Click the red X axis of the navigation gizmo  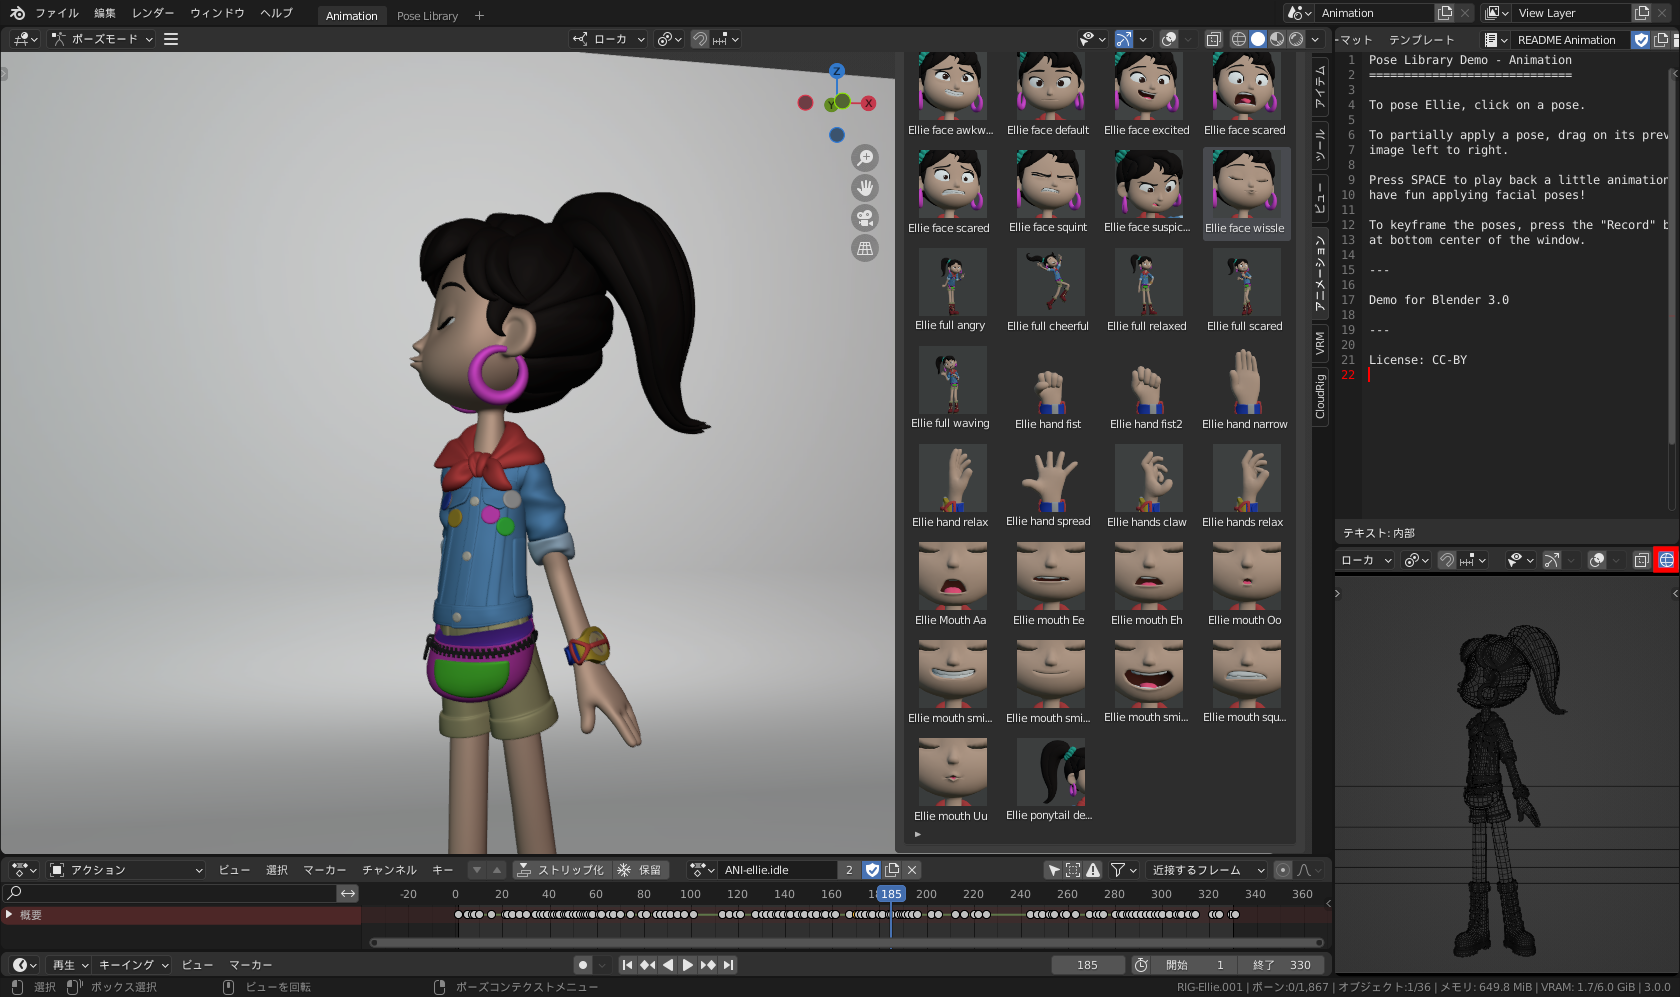coord(869,103)
